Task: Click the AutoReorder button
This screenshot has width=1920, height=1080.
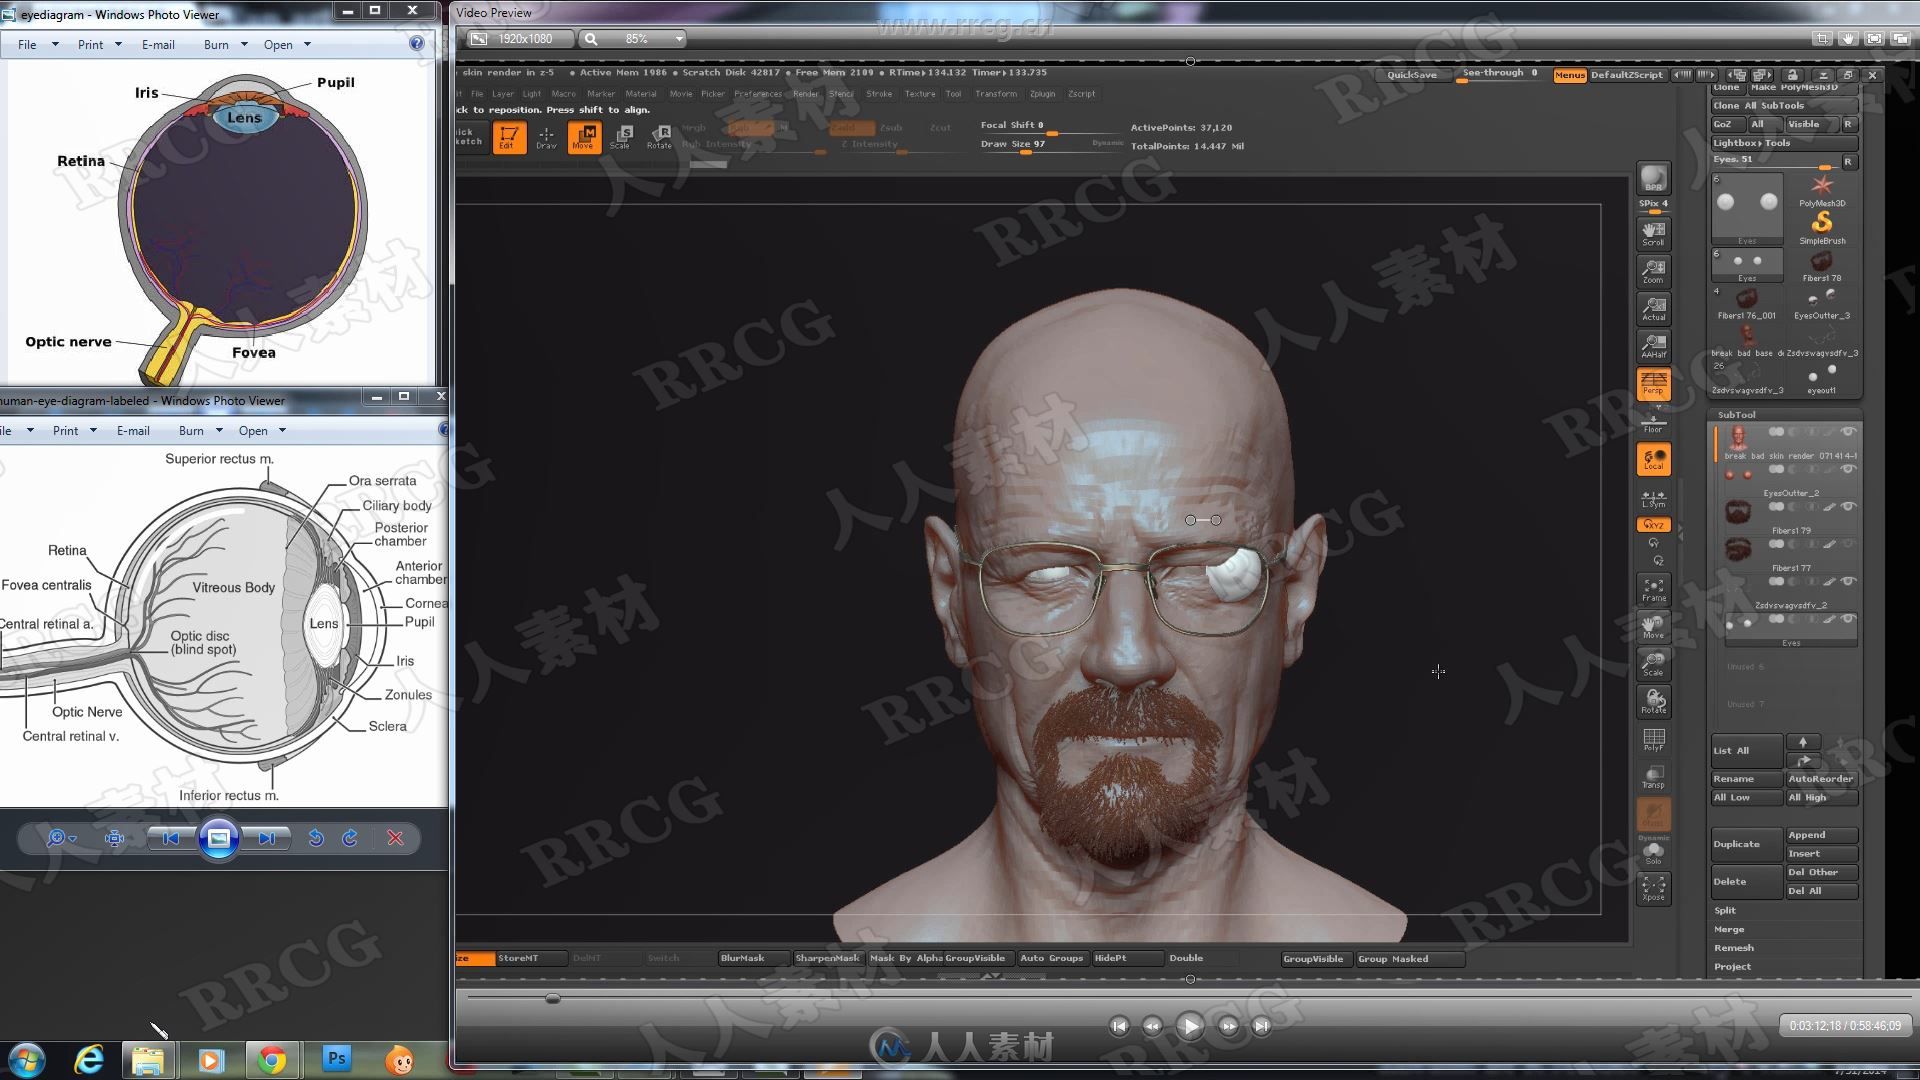Action: pyautogui.click(x=1822, y=779)
